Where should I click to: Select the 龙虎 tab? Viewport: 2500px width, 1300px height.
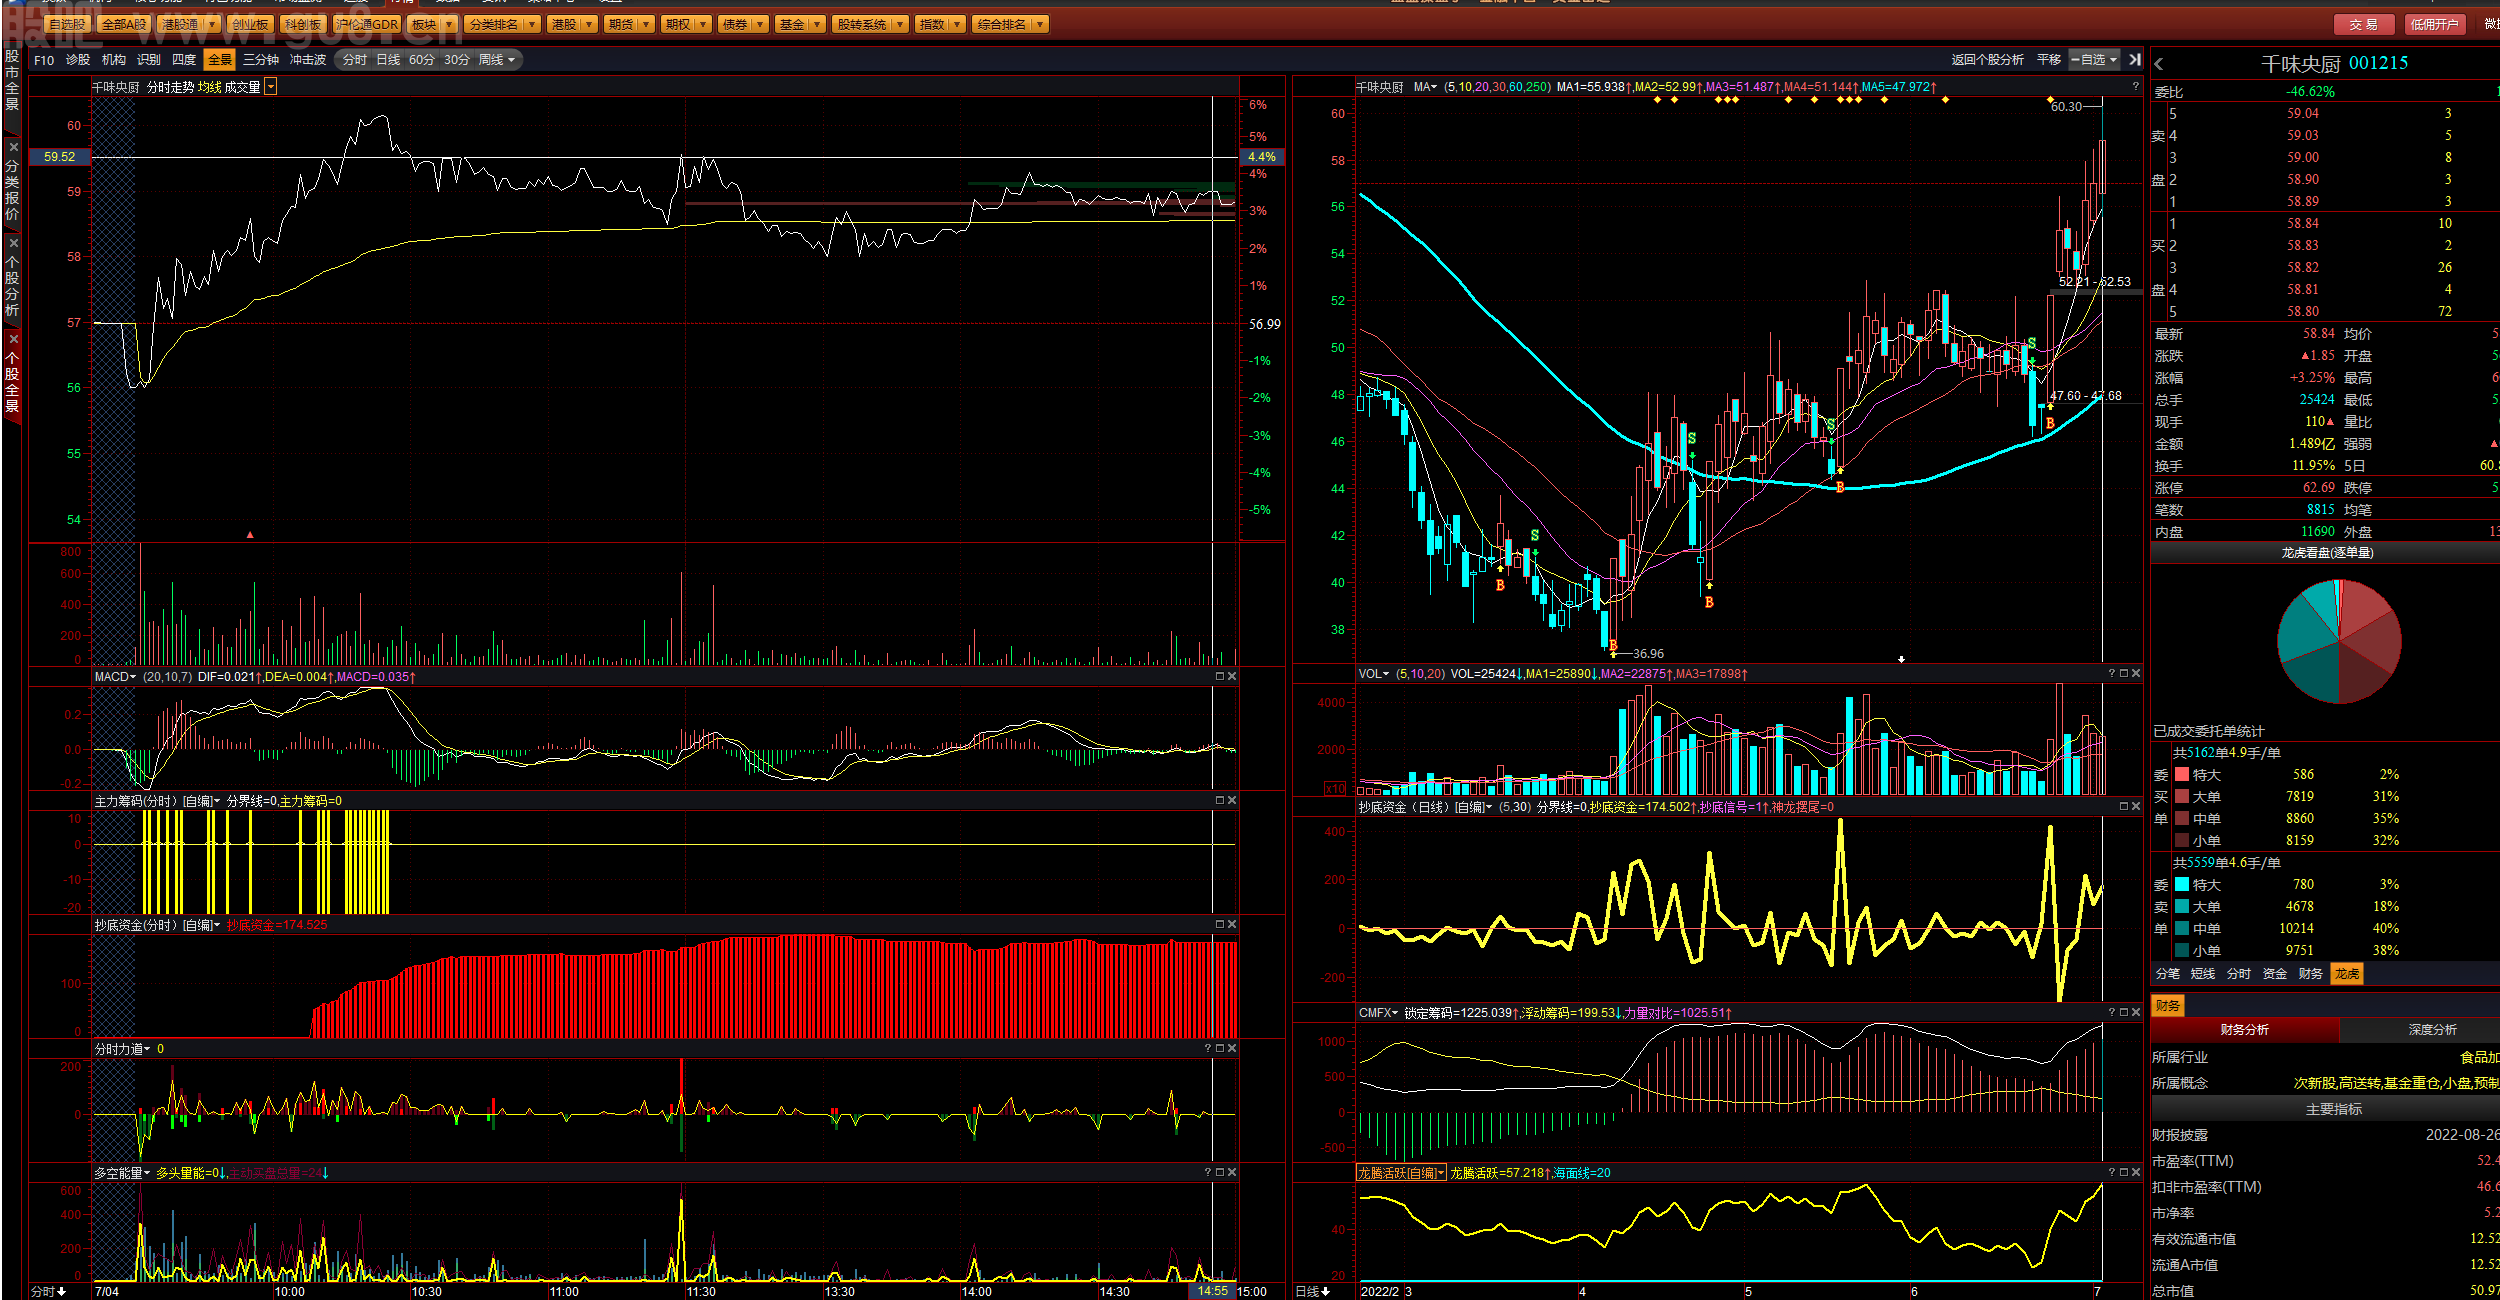pyautogui.click(x=2347, y=973)
